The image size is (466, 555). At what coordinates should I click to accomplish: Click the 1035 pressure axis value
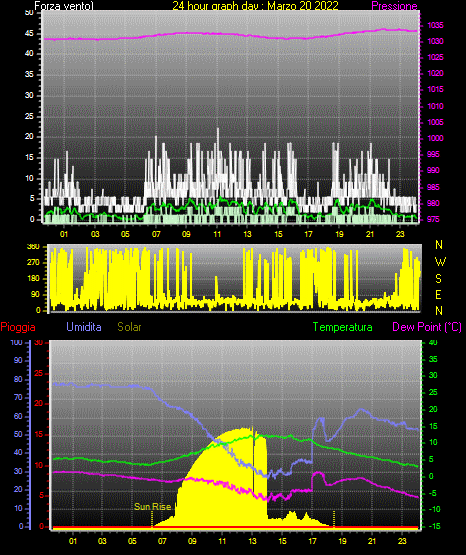point(436,25)
